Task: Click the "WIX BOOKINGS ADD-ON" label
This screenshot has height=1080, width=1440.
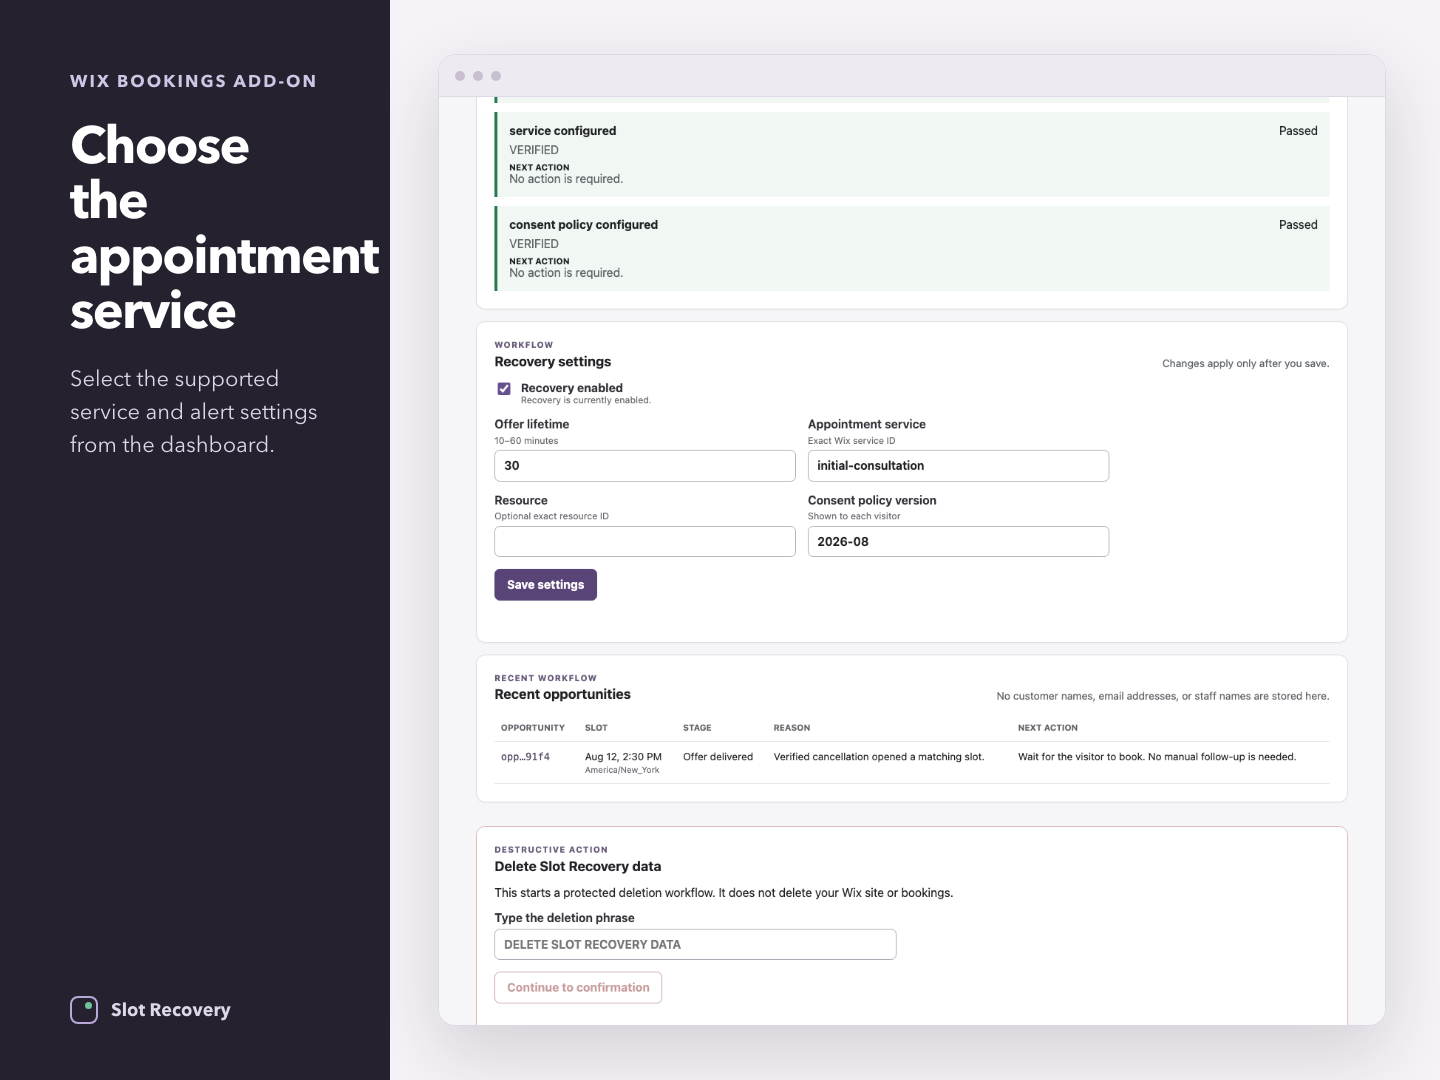Action: click(x=193, y=81)
